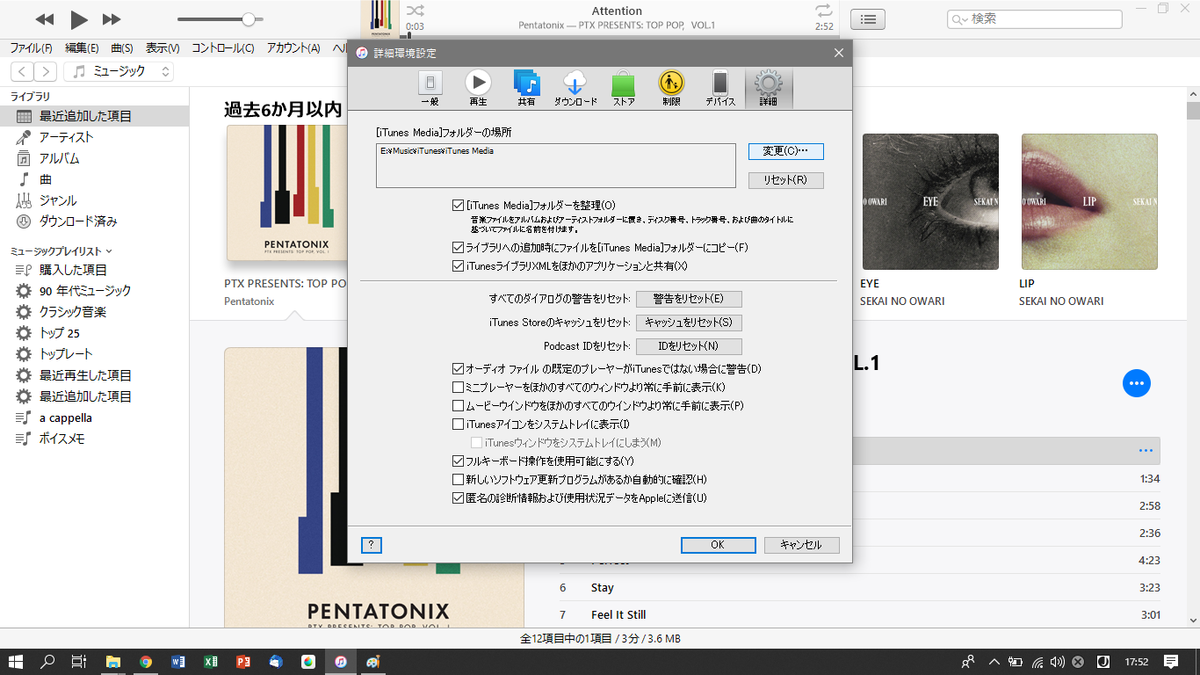Click the 変更(C)... button
1200x675 pixels.
tap(786, 151)
